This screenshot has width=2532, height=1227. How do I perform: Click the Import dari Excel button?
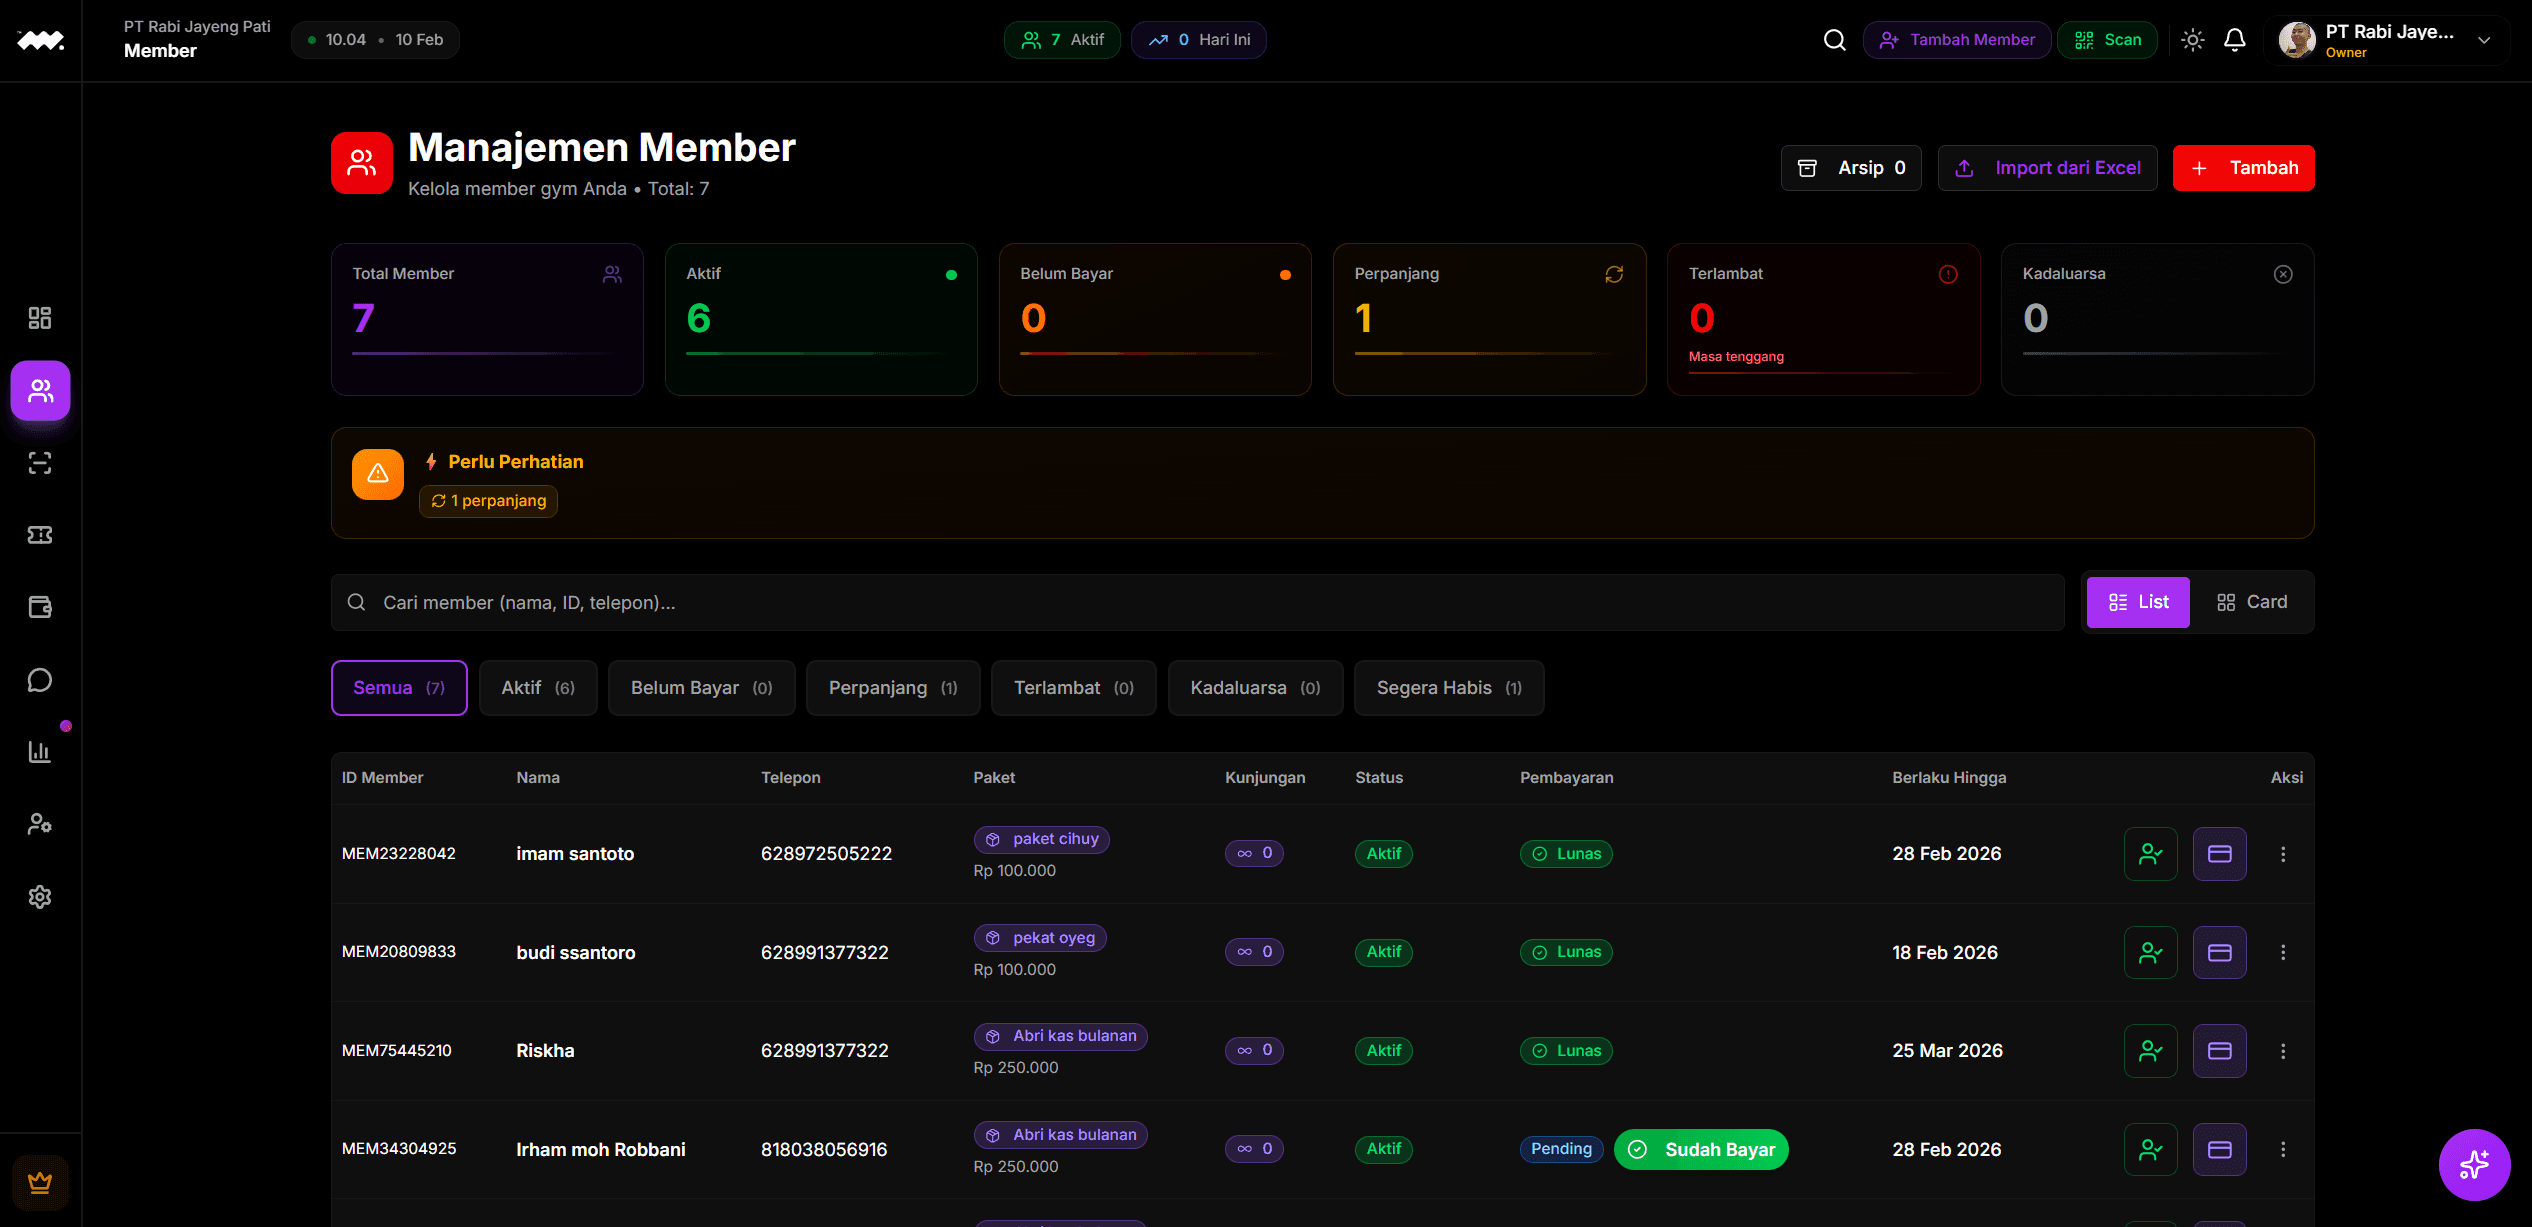tap(2047, 168)
